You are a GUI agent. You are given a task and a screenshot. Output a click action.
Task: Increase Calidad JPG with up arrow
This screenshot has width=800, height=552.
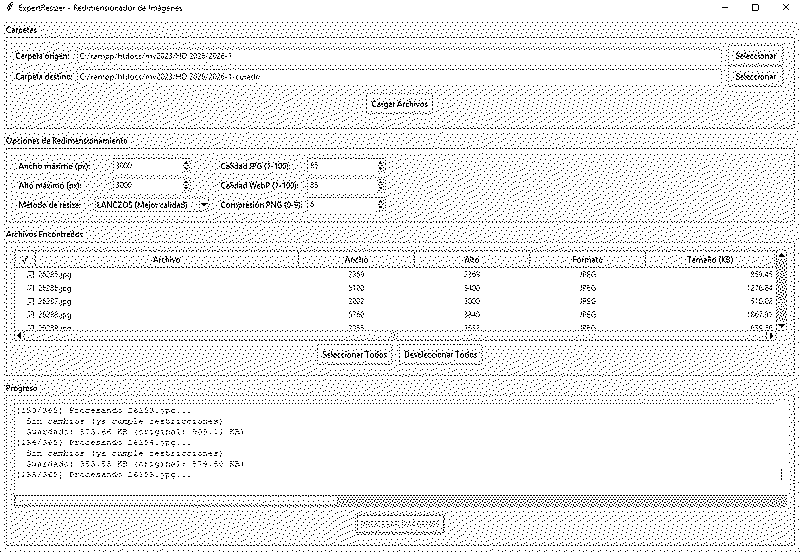381,162
